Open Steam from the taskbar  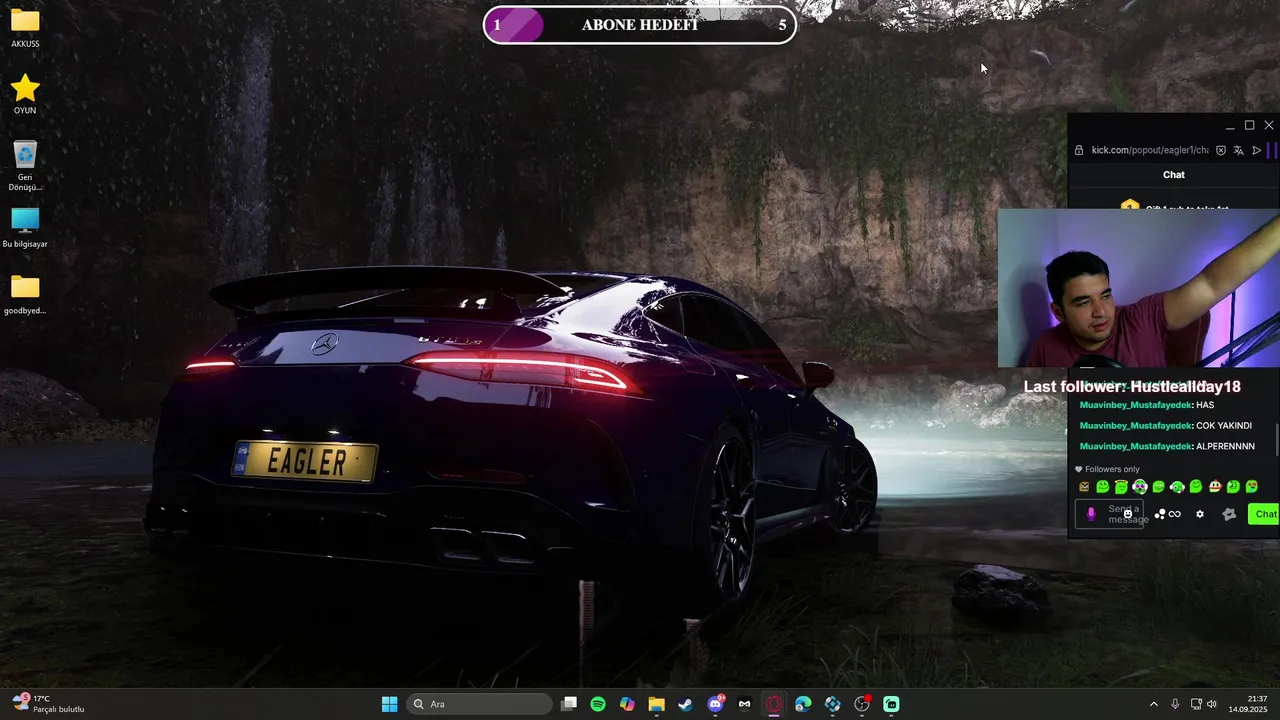click(685, 704)
